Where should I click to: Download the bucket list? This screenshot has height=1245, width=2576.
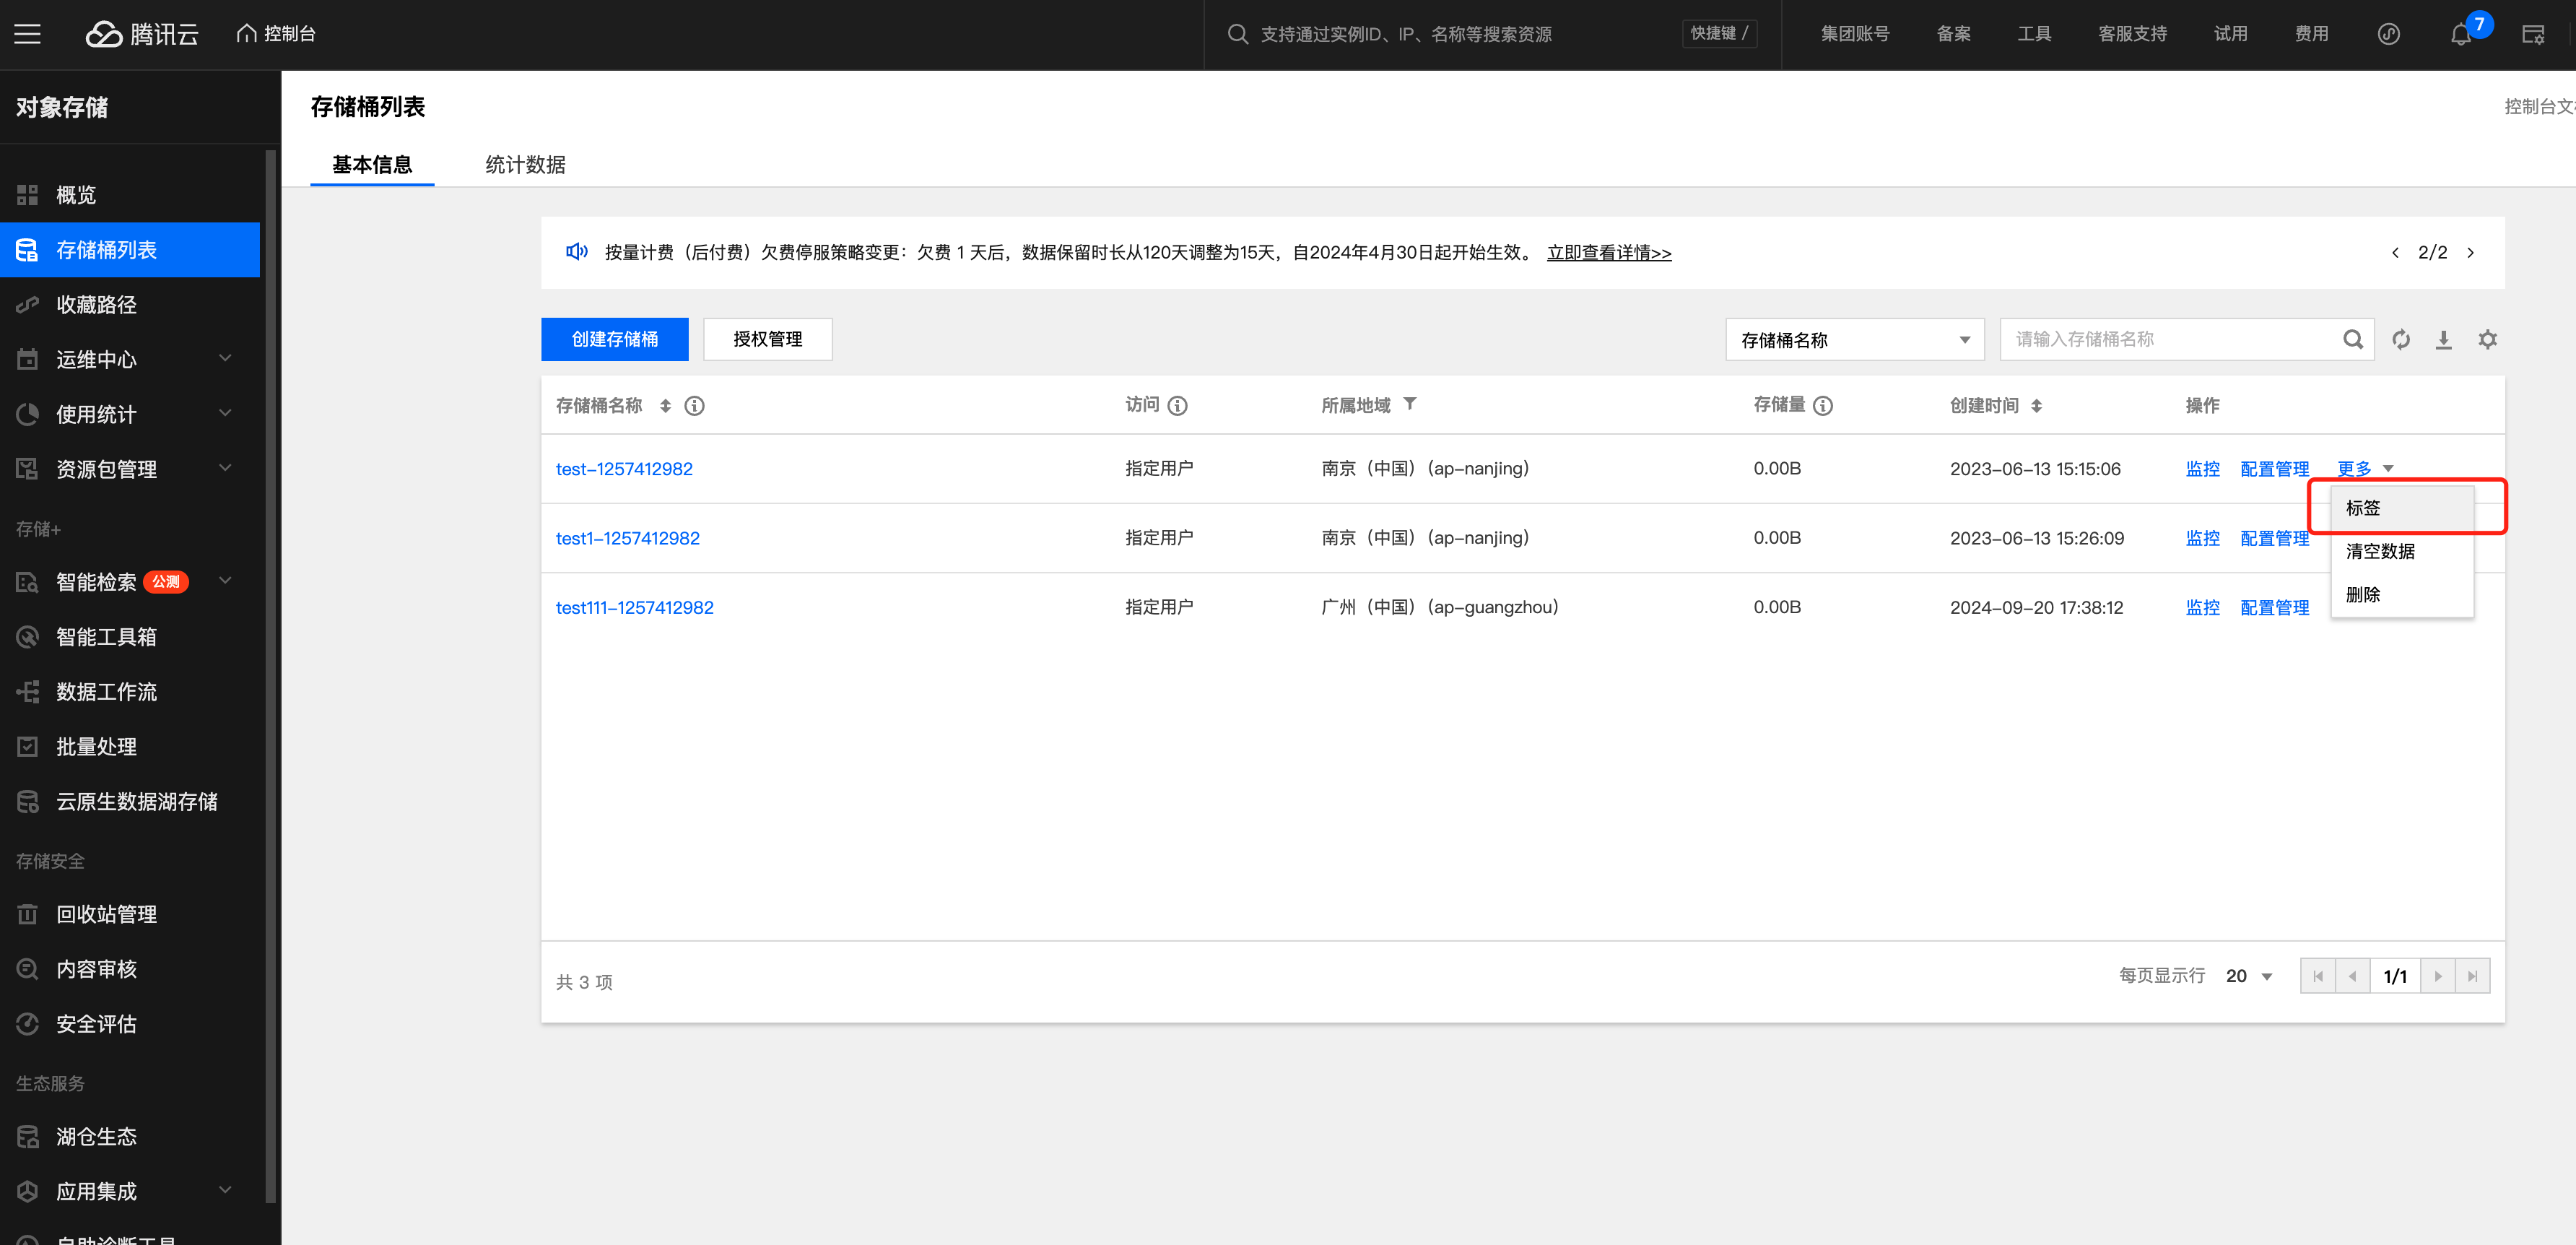[x=2443, y=340]
